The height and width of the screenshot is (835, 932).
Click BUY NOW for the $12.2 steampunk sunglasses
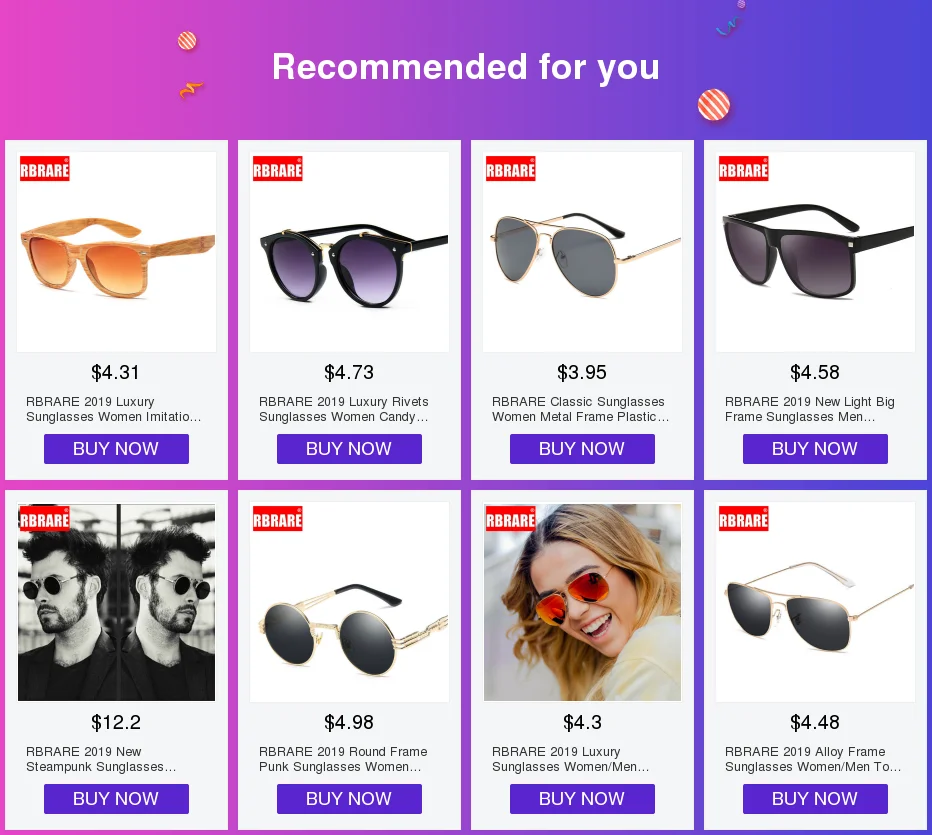[x=116, y=799]
